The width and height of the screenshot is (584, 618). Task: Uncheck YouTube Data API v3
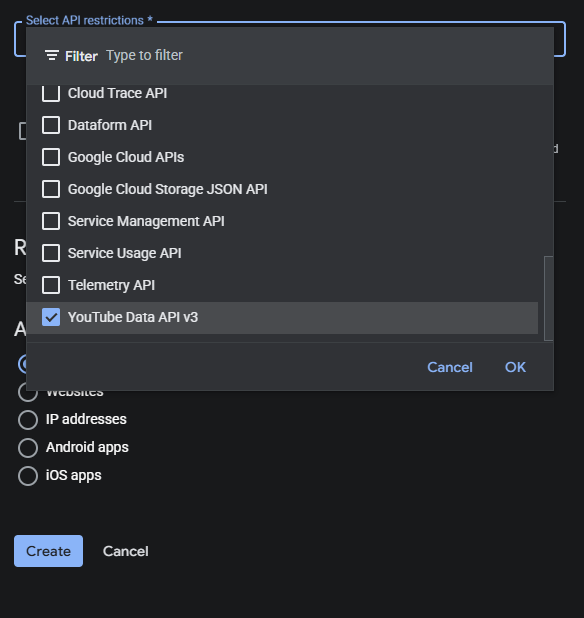click(51, 317)
